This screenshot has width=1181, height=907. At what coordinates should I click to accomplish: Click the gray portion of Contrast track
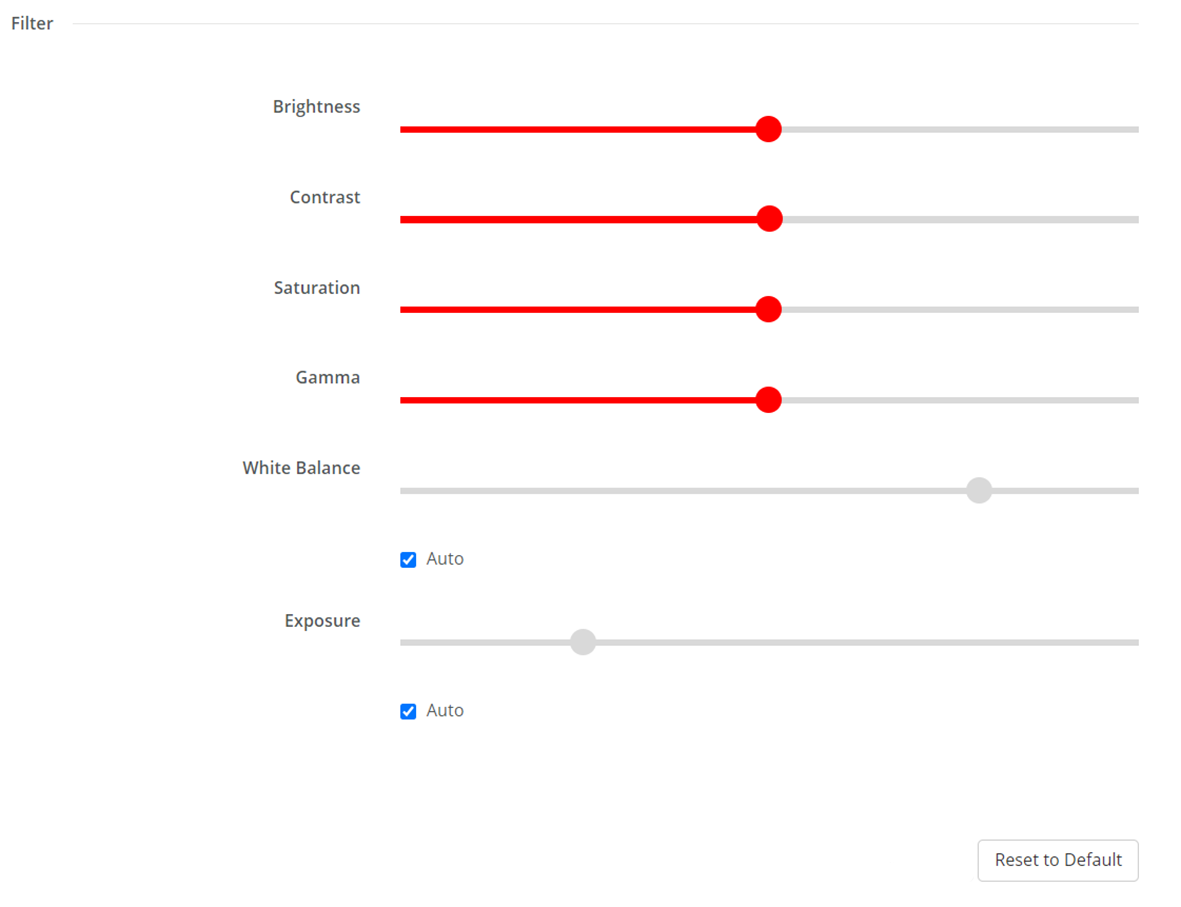[x=960, y=220]
